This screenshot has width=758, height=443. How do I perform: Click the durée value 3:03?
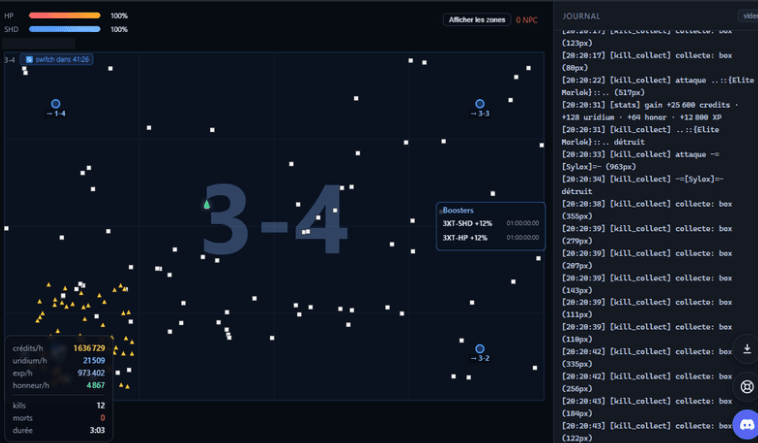(x=97, y=430)
